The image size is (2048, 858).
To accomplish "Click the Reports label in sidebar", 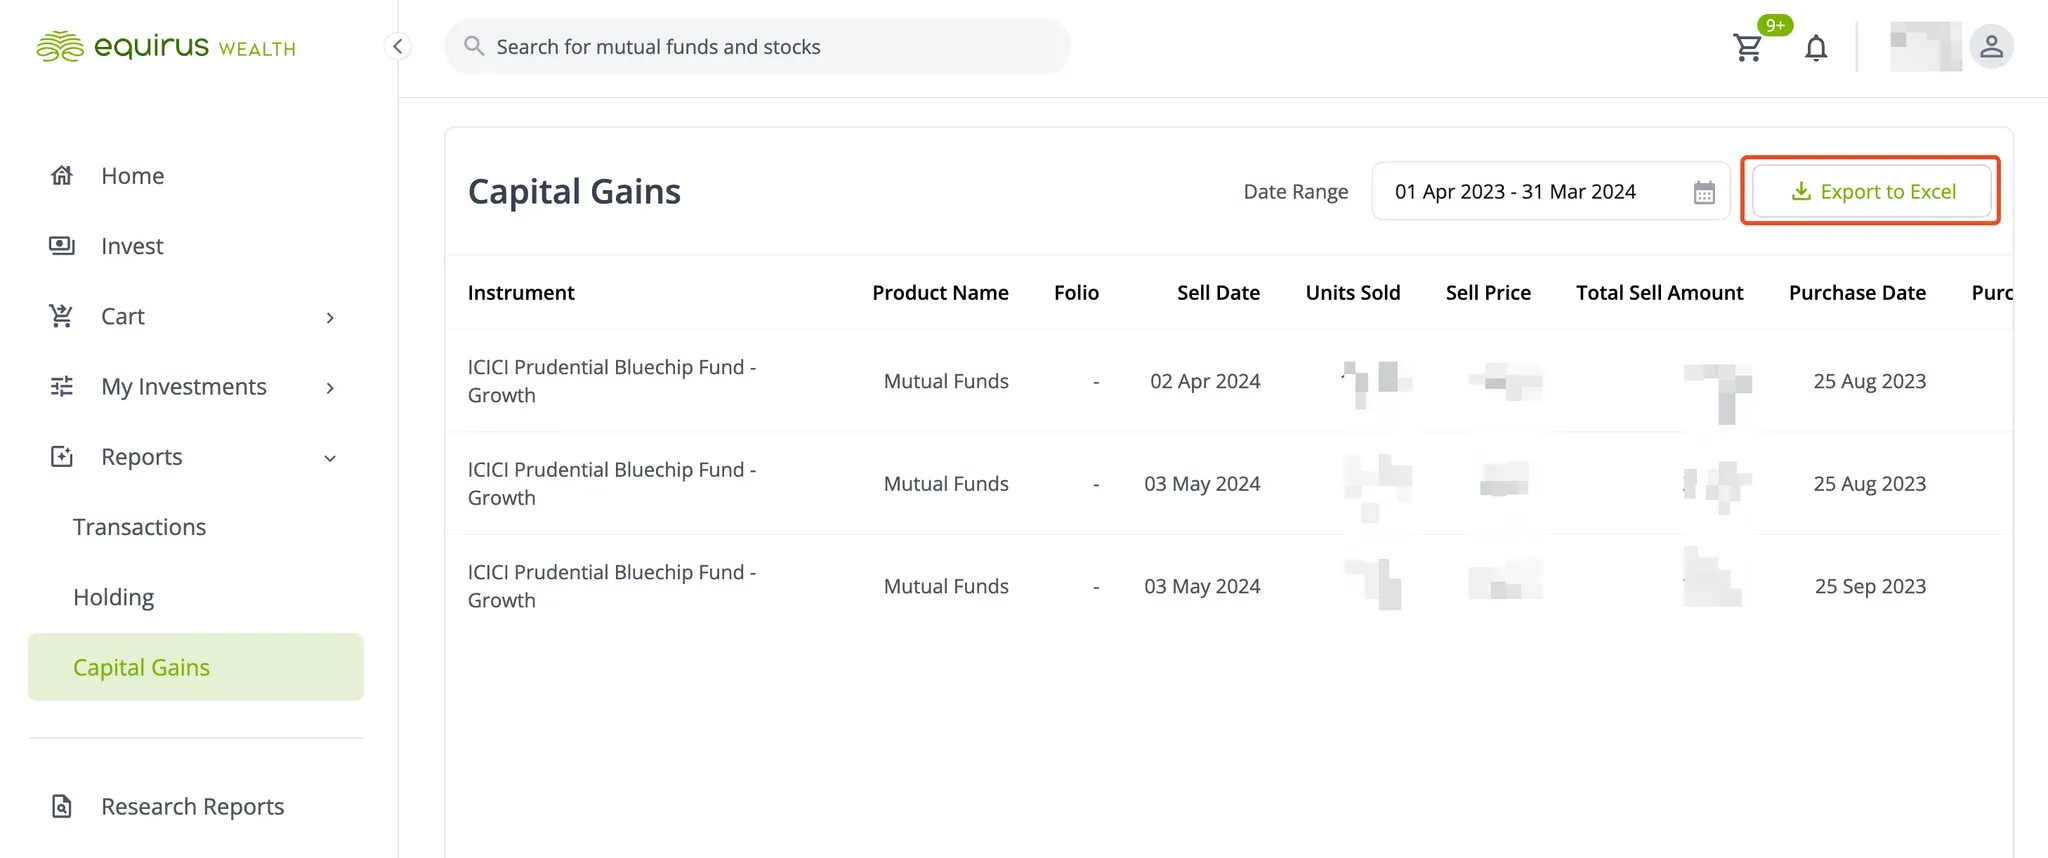I will tap(142, 457).
